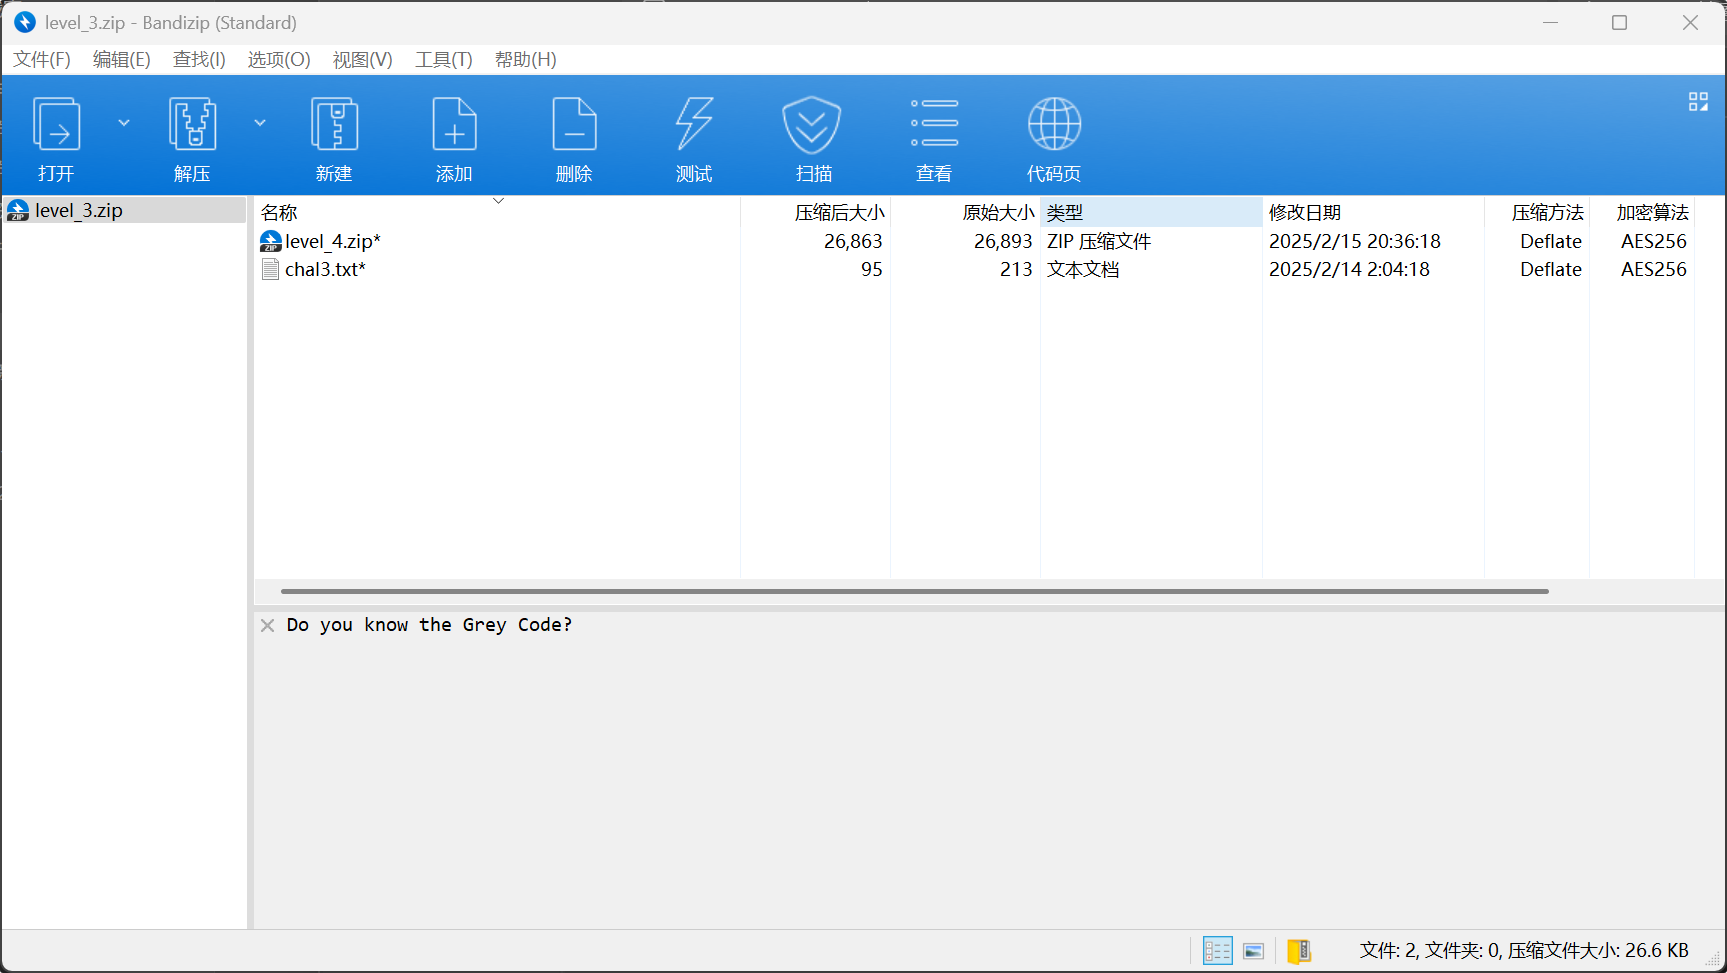The height and width of the screenshot is (973, 1727).
Task: Select level_3.zip in the folder tree
Action: tap(125, 210)
